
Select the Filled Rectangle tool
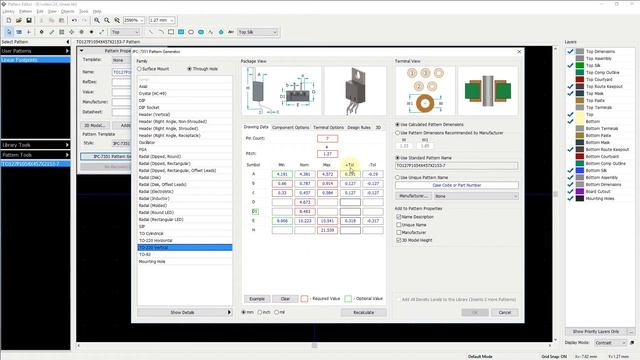click(181, 32)
